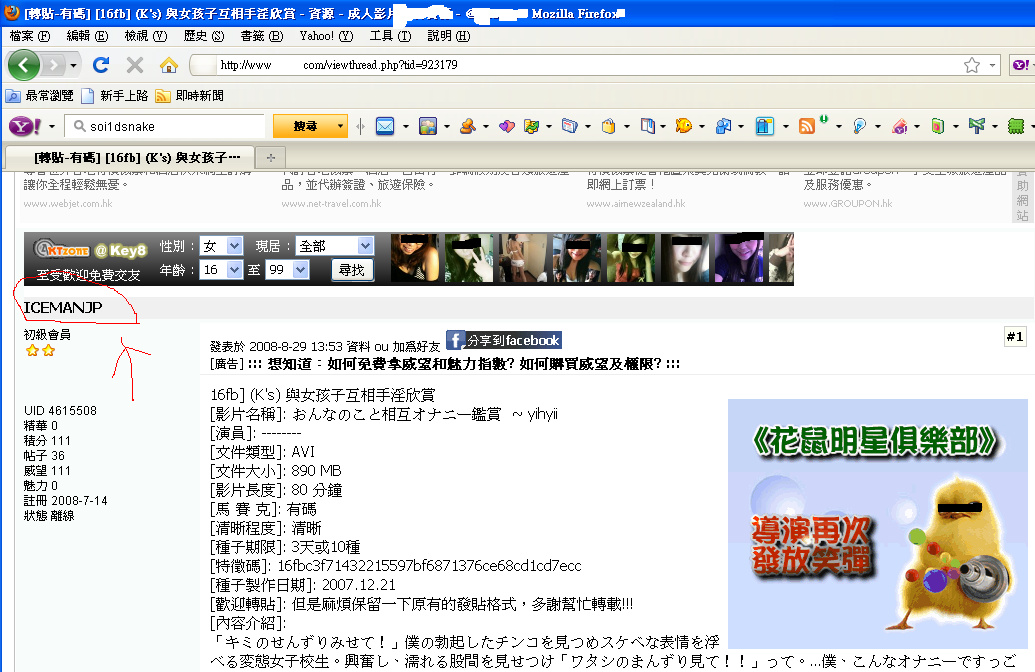Share post via 分享到facebook button
Viewport: 1035px width, 672px height.
click(504, 340)
